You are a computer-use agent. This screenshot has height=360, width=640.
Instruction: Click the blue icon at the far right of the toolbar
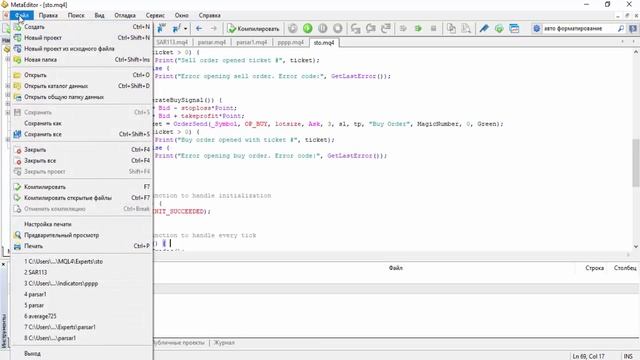(633, 29)
